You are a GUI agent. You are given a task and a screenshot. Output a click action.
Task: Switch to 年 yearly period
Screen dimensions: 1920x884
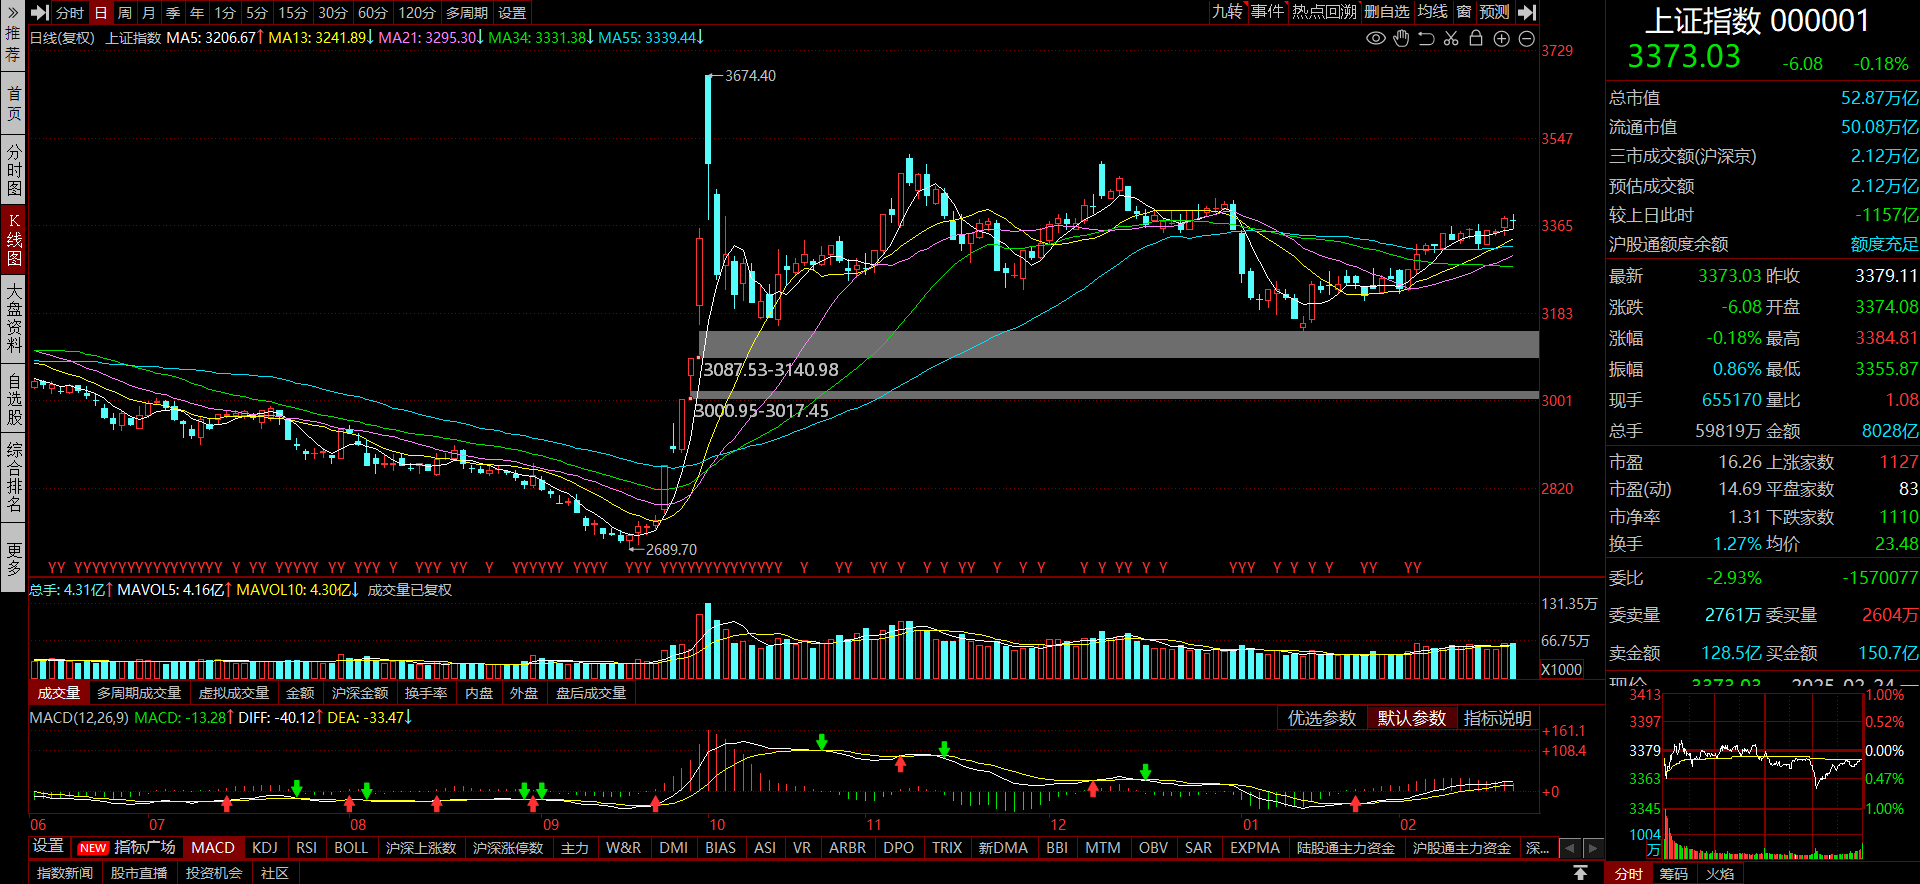pos(197,12)
